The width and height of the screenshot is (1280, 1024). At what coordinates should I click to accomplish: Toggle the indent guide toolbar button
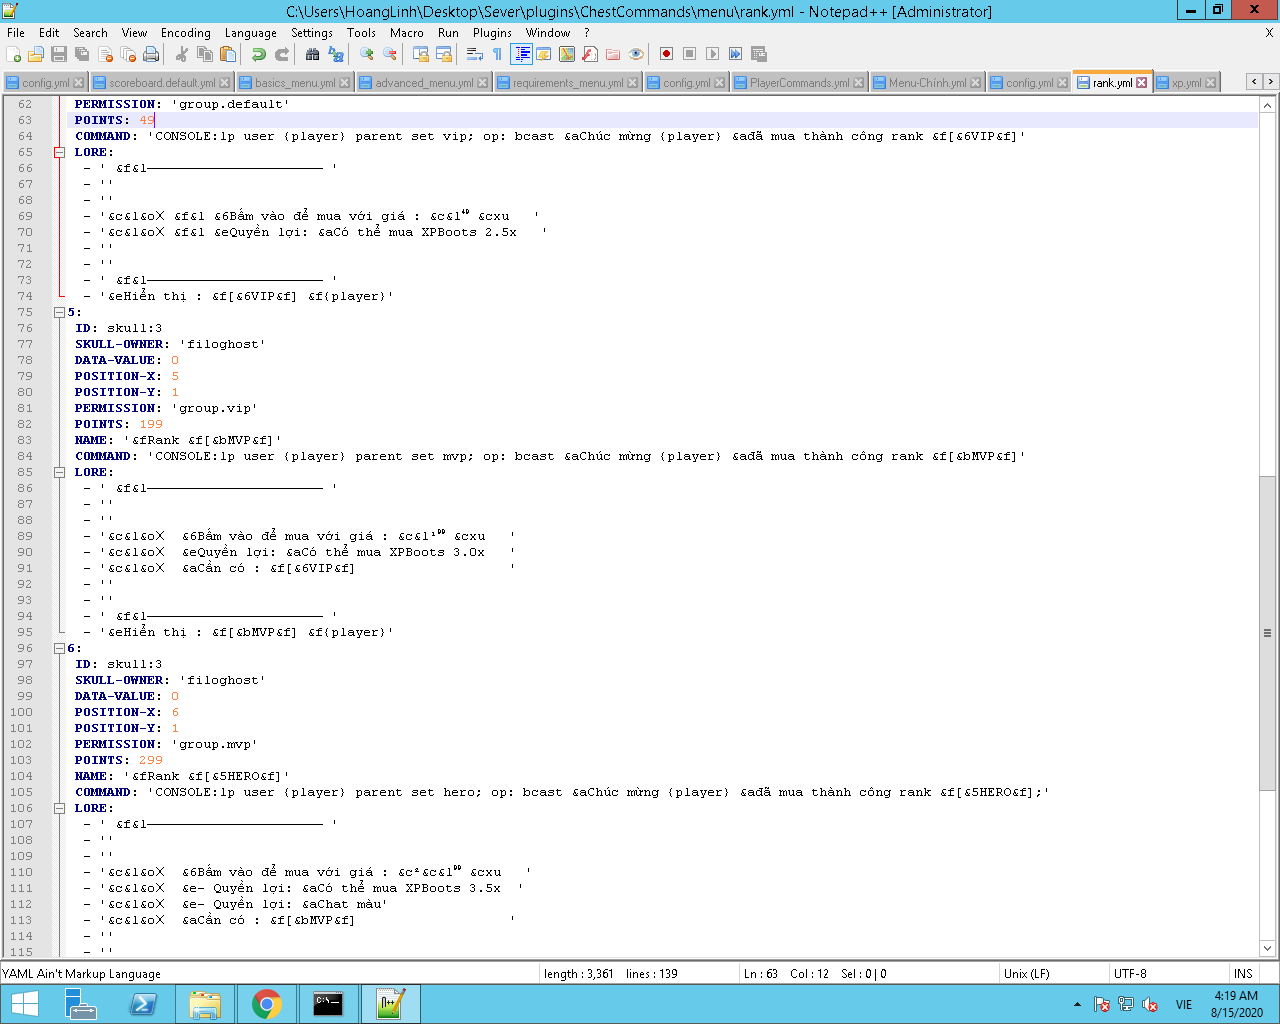coord(521,54)
